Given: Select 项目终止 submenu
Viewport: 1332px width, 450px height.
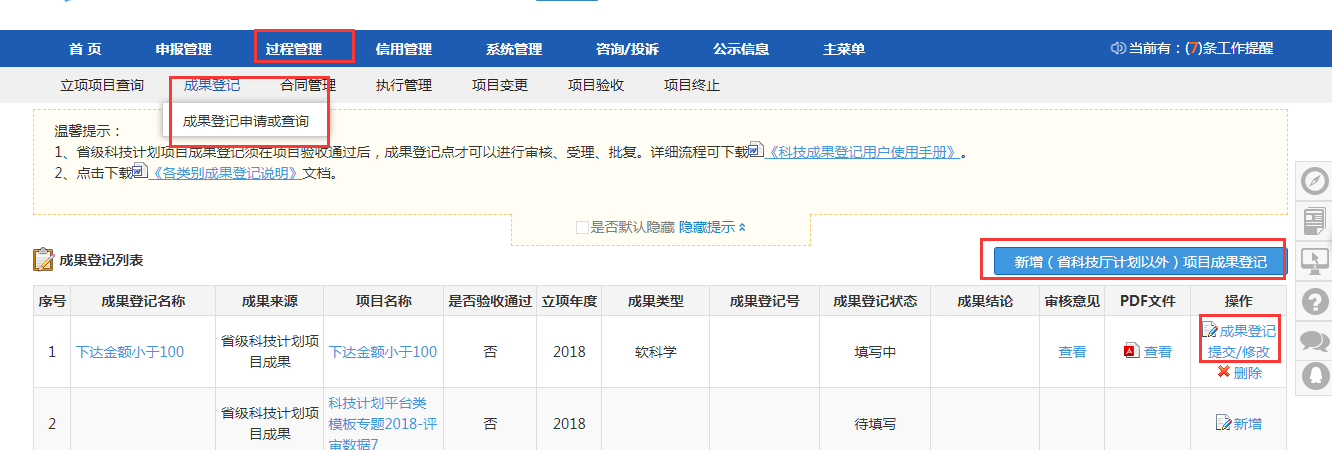Looking at the screenshot, I should tap(692, 85).
